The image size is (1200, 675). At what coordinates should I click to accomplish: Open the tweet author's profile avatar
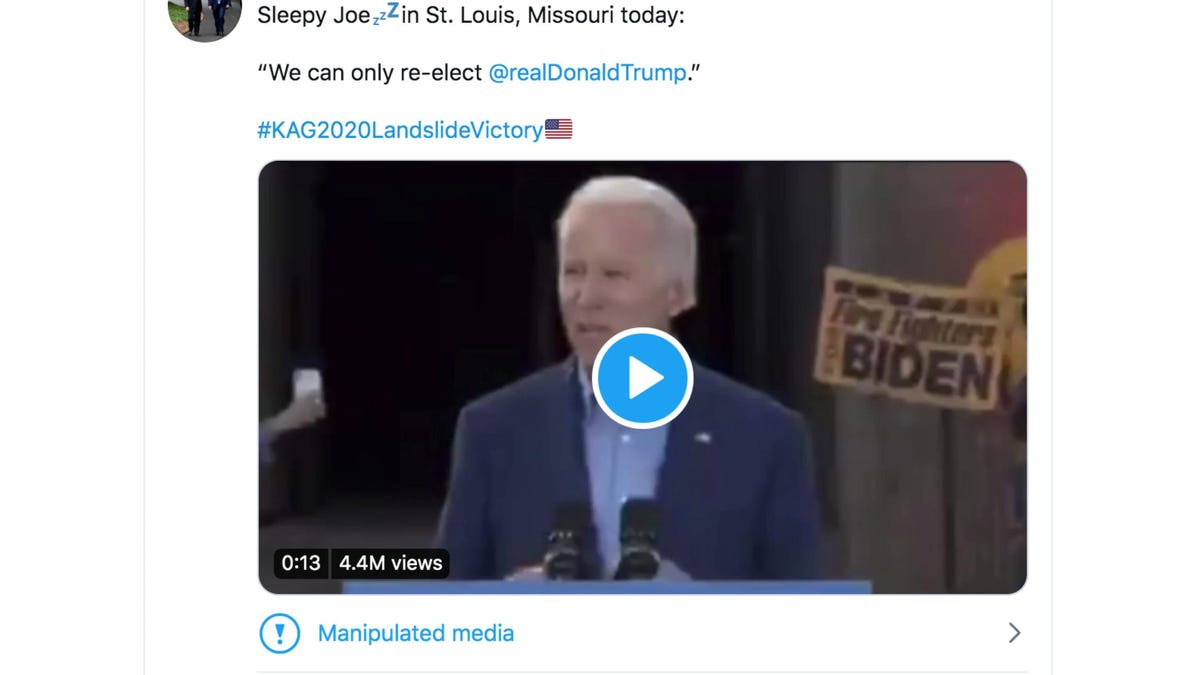click(x=205, y=18)
